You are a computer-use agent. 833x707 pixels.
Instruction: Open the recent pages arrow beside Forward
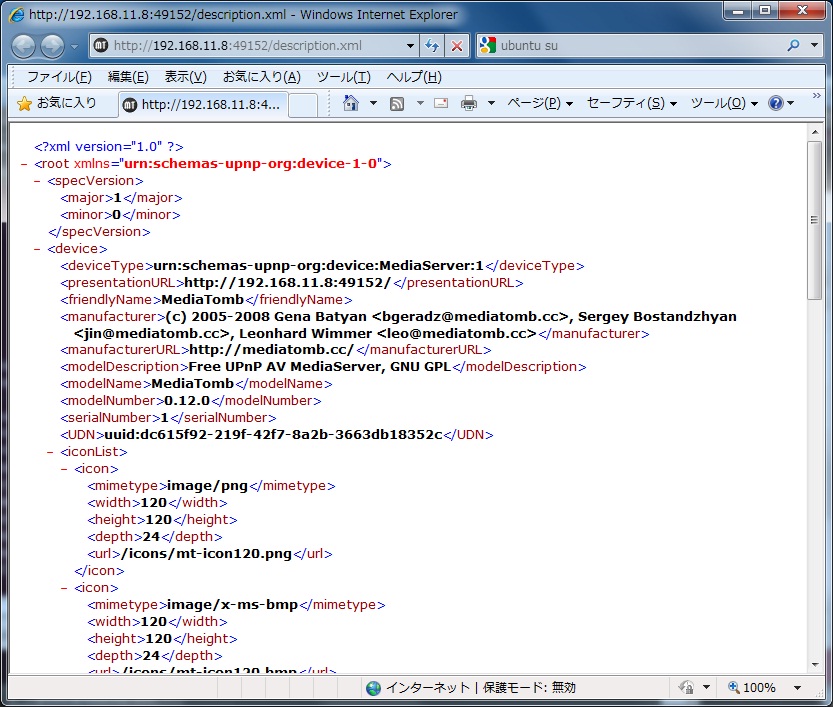pyautogui.click(x=74, y=46)
